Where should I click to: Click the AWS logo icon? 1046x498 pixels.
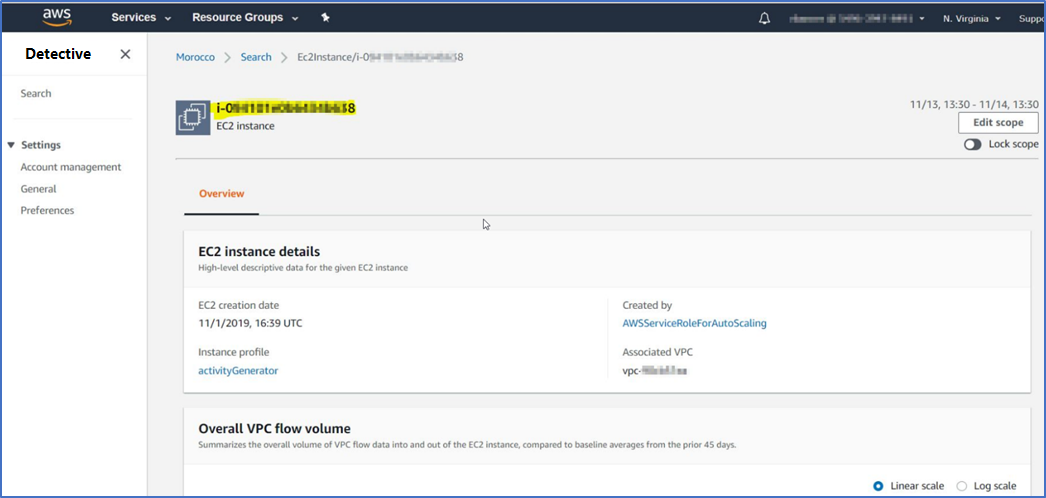click(58, 18)
